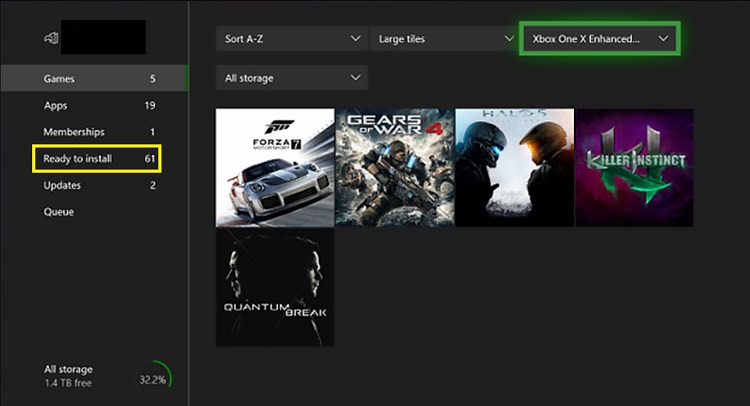This screenshot has width=750, height=406.
Task: Select the Killer Instinct tile
Action: (634, 167)
